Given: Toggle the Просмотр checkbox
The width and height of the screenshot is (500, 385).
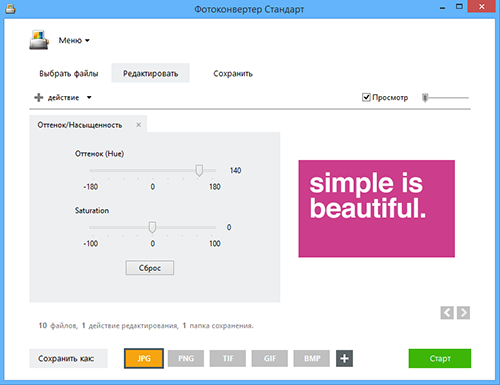Looking at the screenshot, I should click(x=366, y=97).
